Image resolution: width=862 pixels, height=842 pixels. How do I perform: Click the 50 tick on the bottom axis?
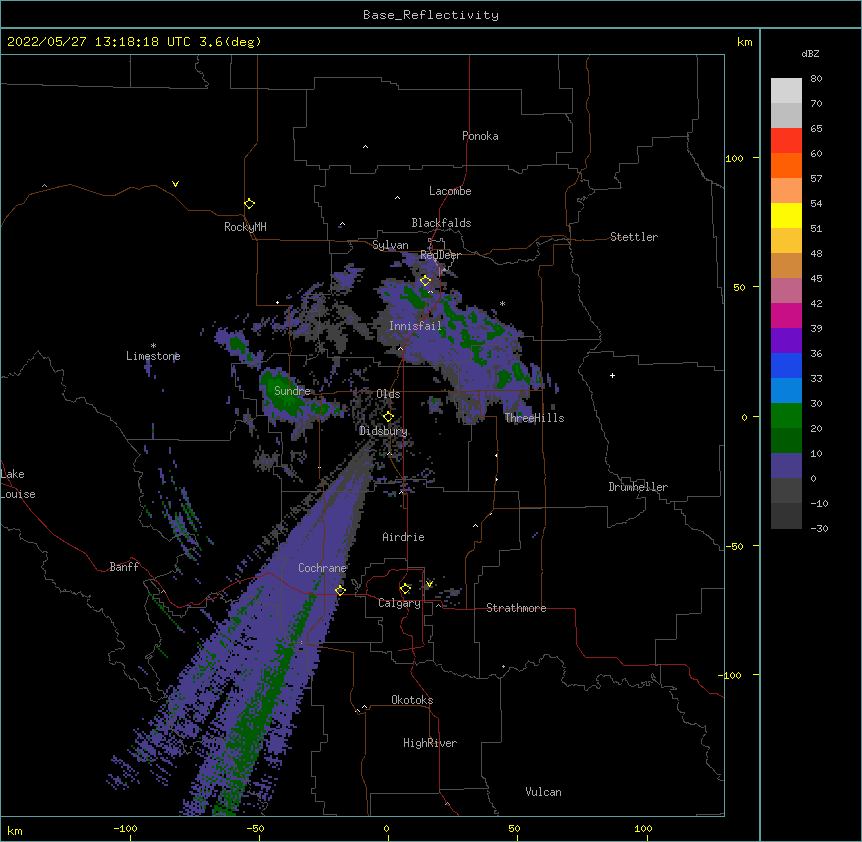pyautogui.click(x=514, y=828)
